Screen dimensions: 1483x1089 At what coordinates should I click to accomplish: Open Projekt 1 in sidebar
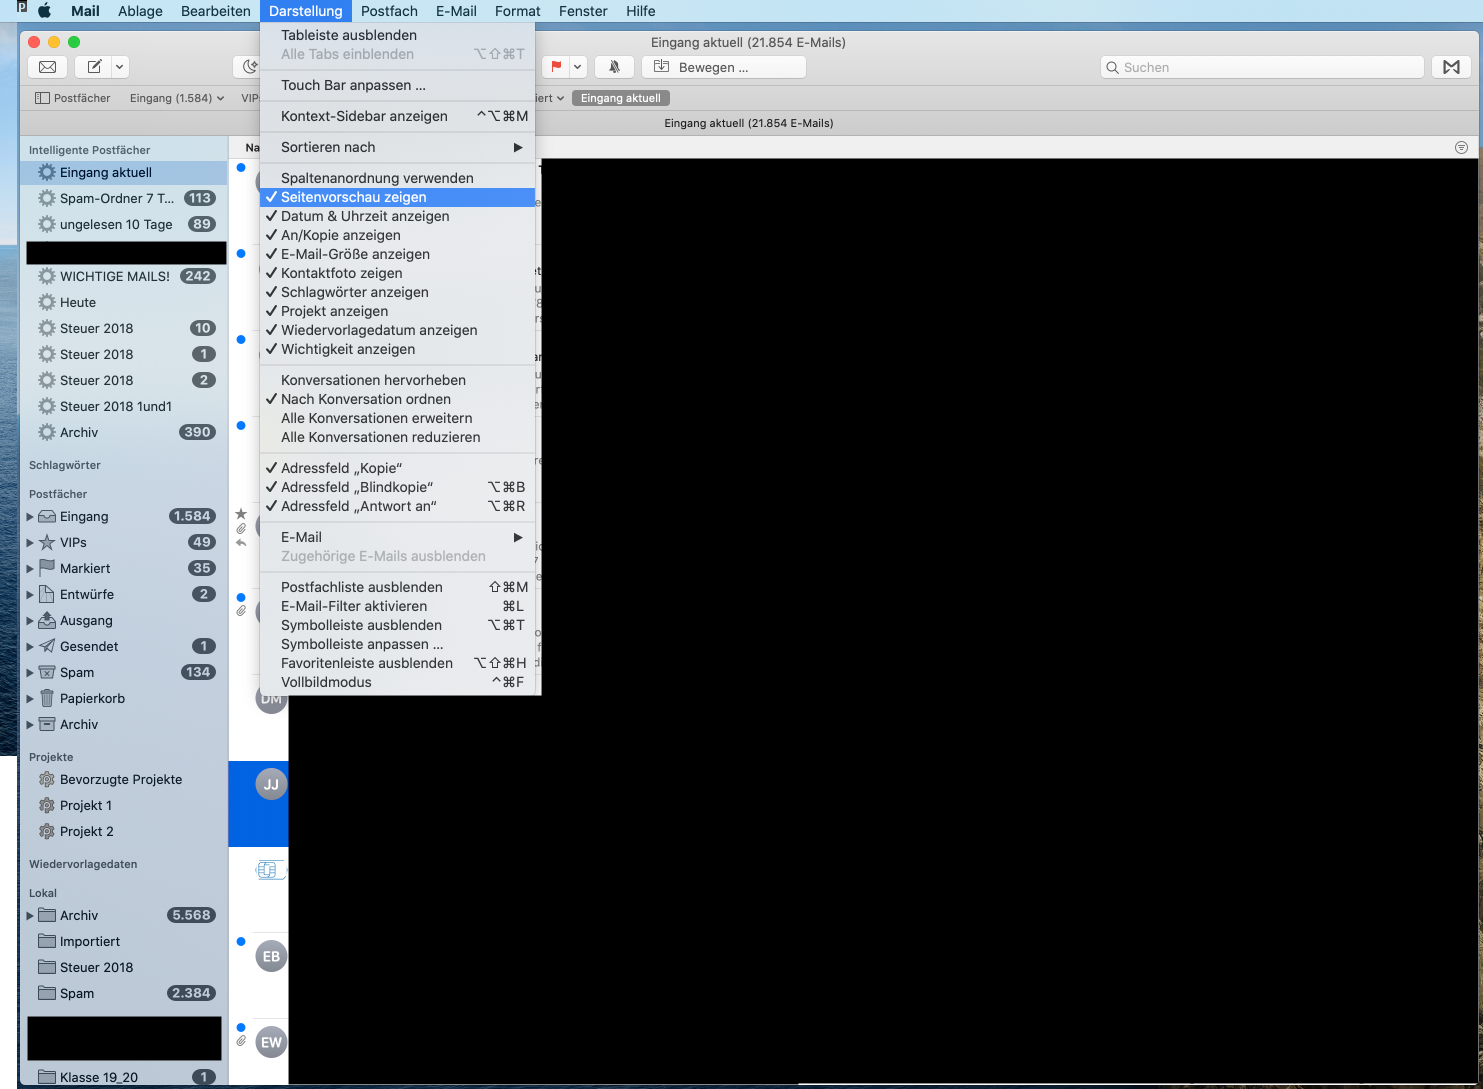tap(124, 805)
